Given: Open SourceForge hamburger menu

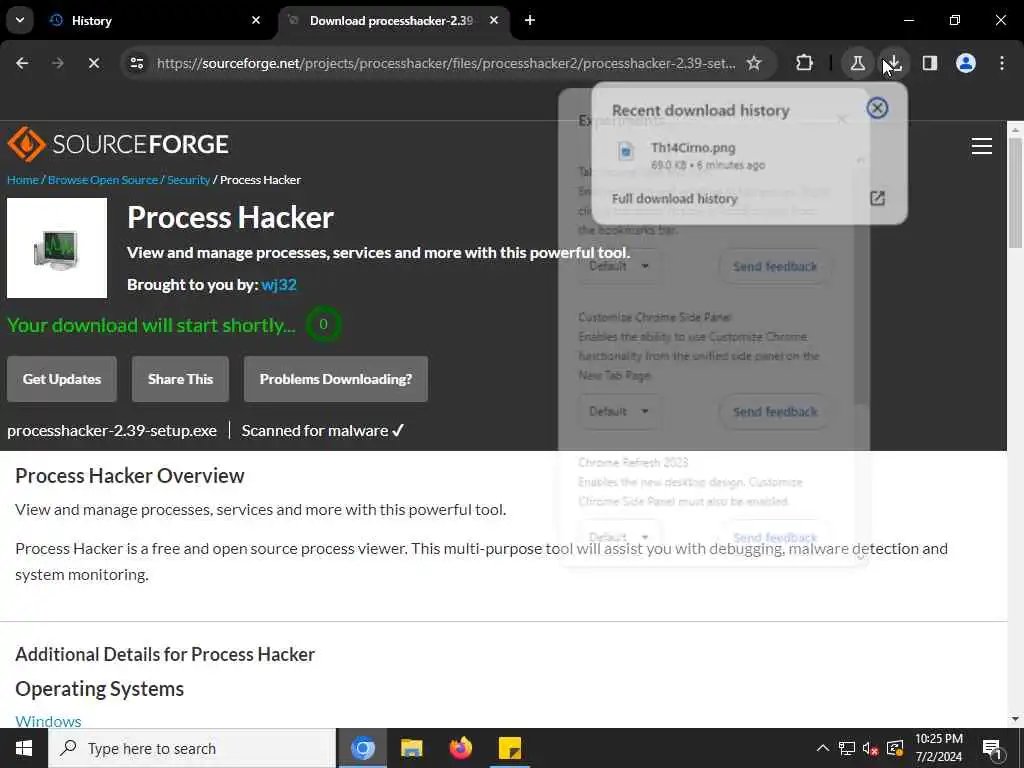Looking at the screenshot, I should click(982, 146).
